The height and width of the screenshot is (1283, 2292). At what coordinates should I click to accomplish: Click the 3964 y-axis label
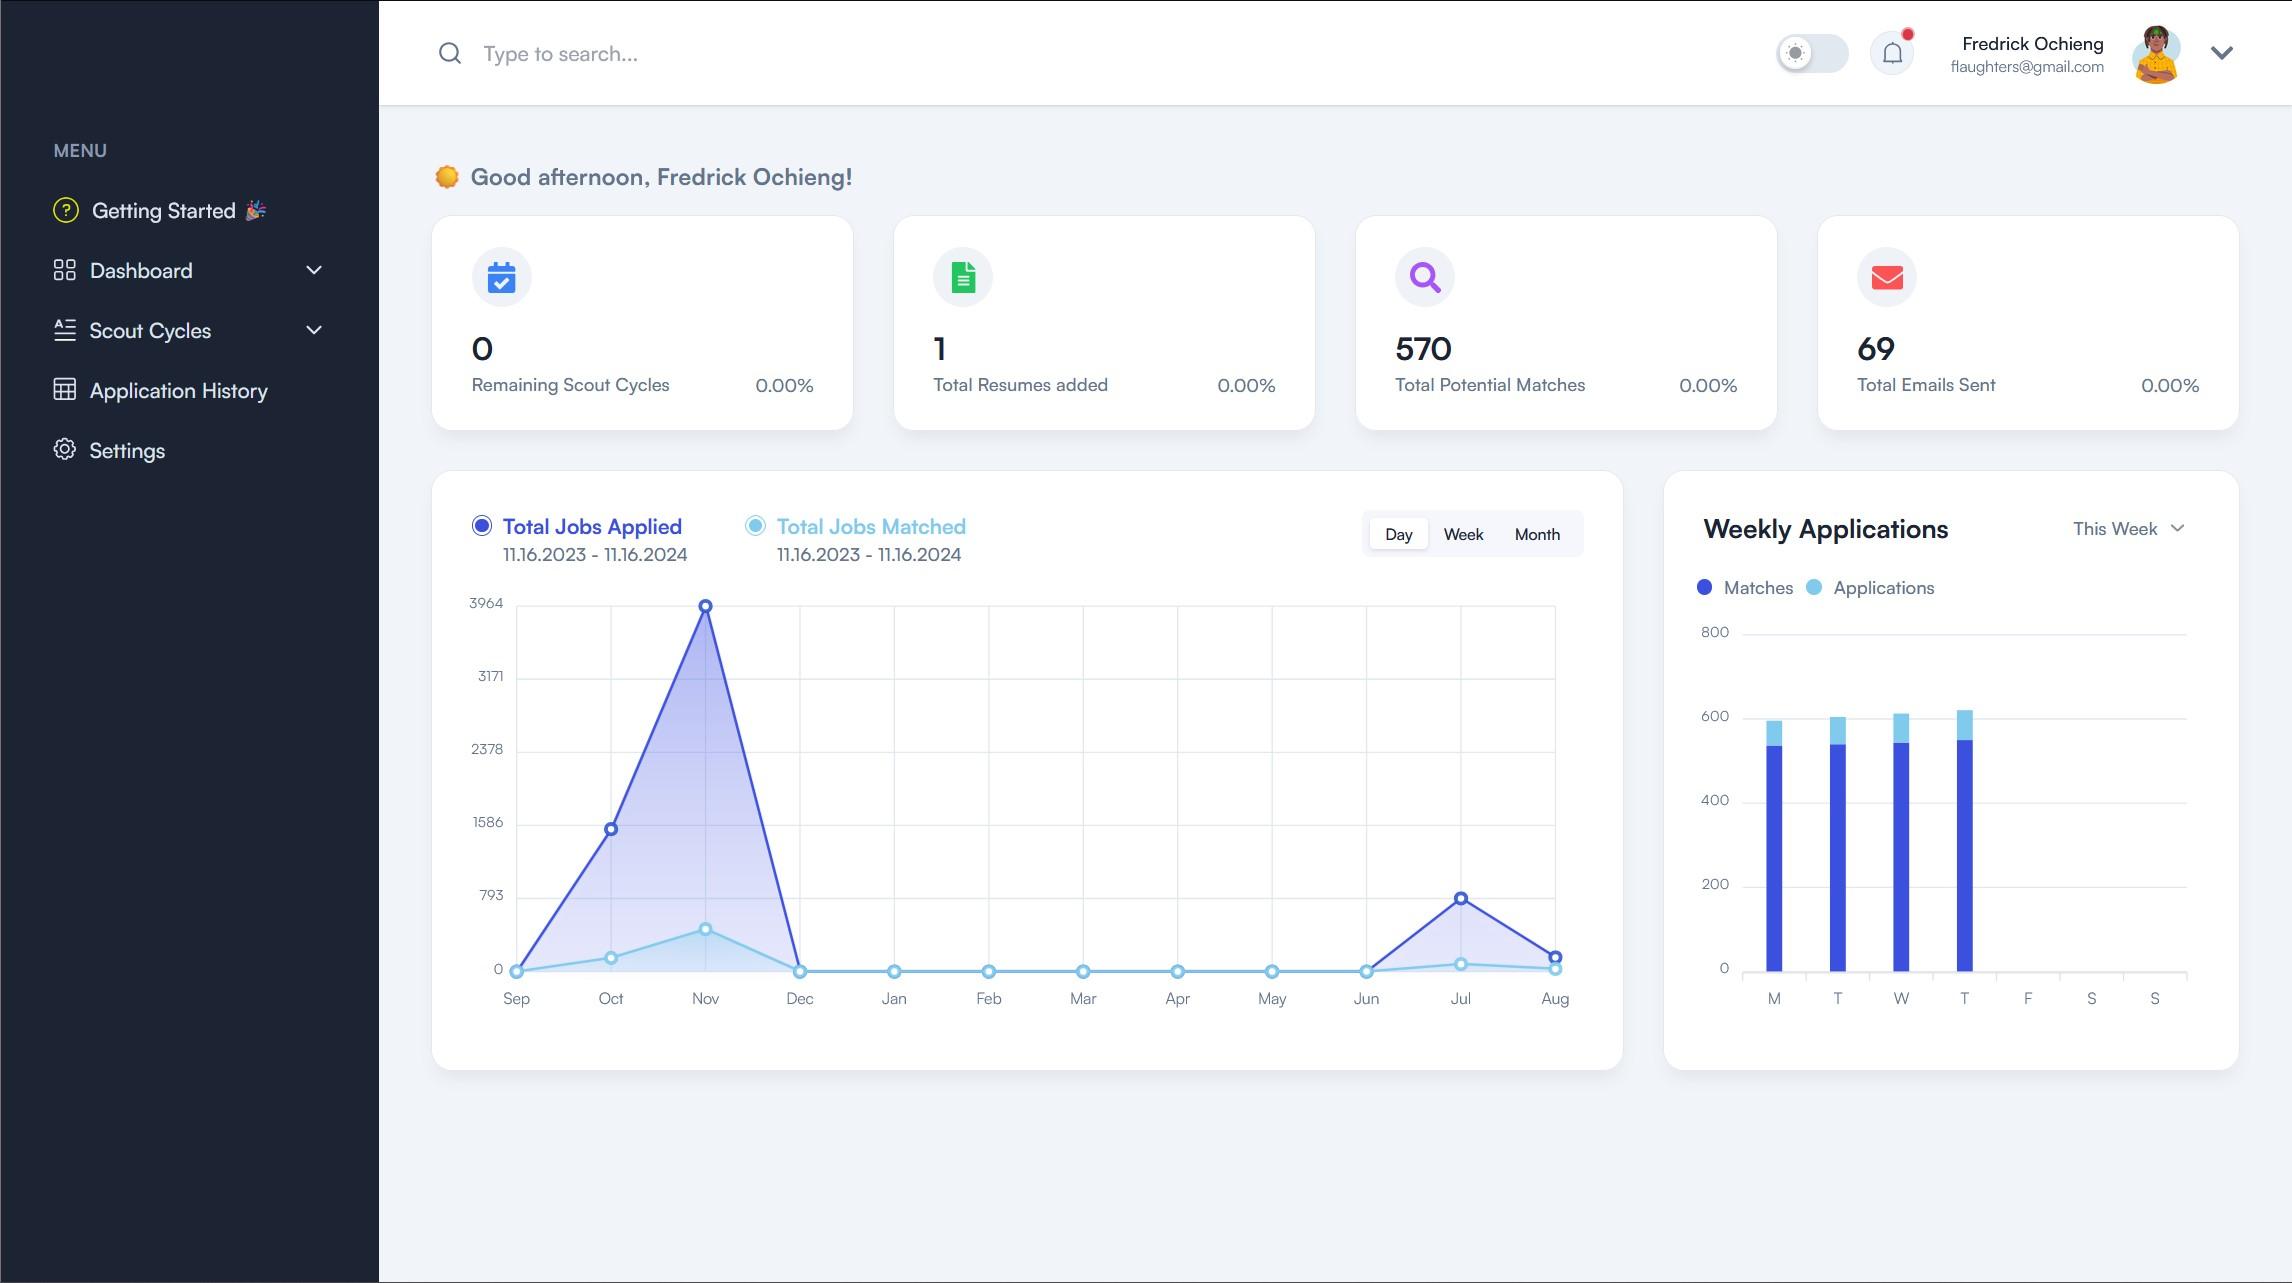[486, 603]
